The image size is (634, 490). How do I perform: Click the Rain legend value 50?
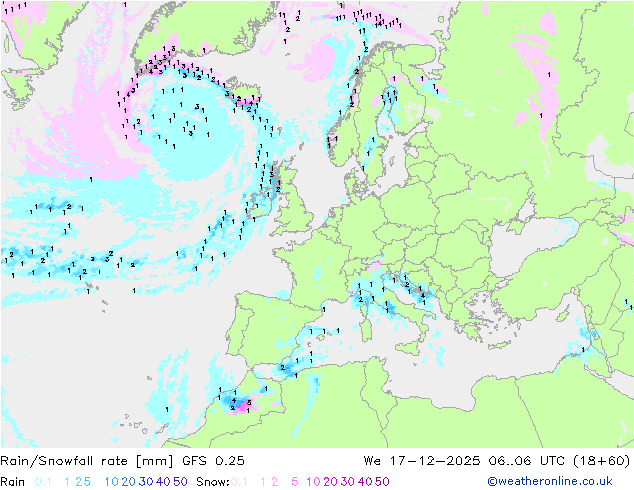pyautogui.click(x=180, y=482)
